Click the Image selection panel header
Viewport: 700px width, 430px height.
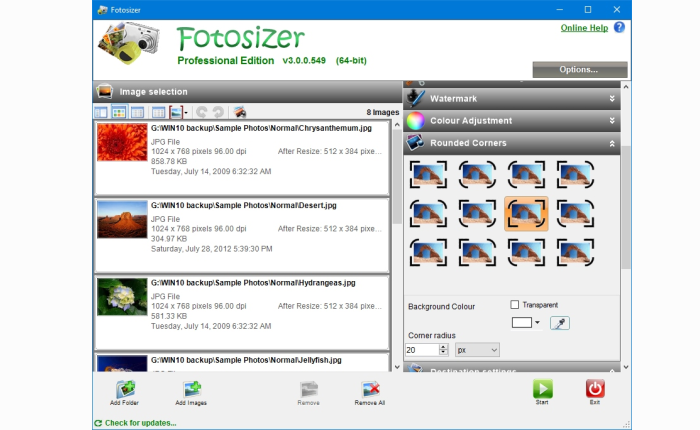point(248,92)
